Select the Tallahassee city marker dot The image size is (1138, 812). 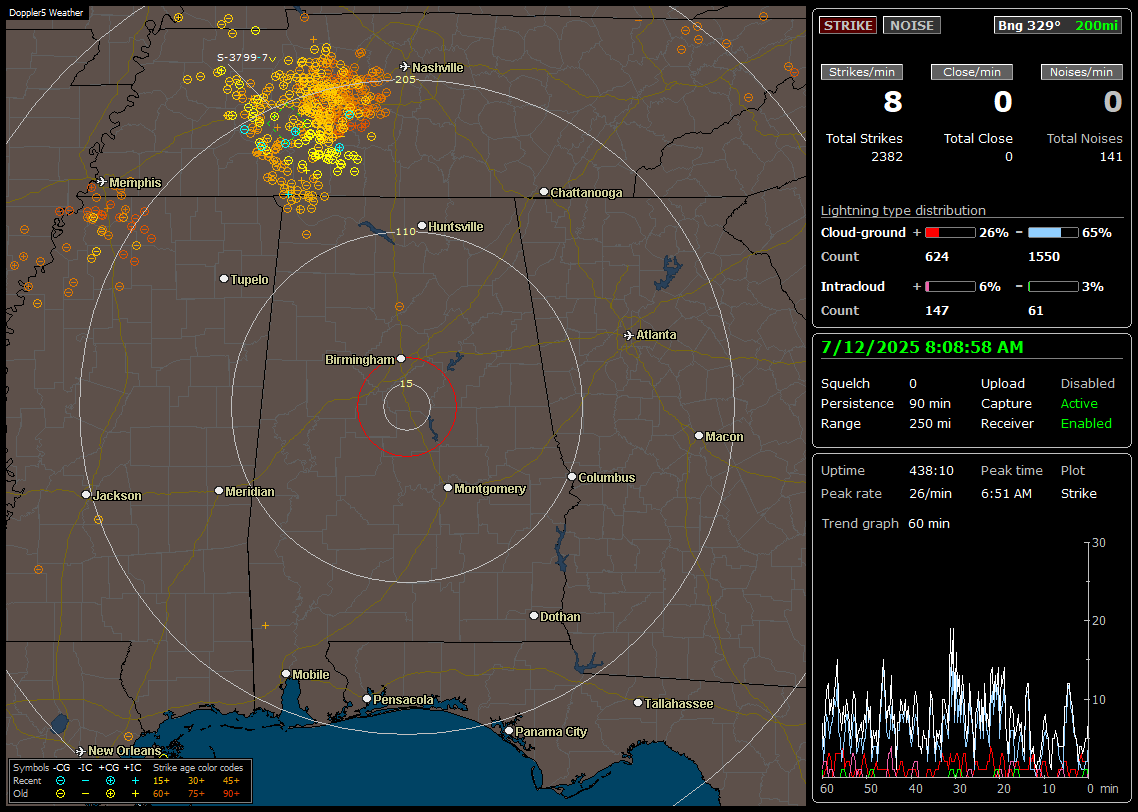tap(638, 702)
